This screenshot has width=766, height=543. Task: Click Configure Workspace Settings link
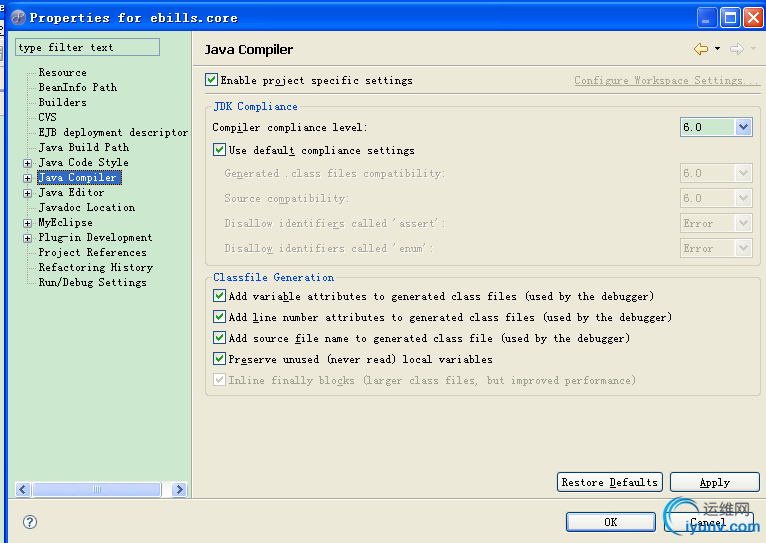667,80
